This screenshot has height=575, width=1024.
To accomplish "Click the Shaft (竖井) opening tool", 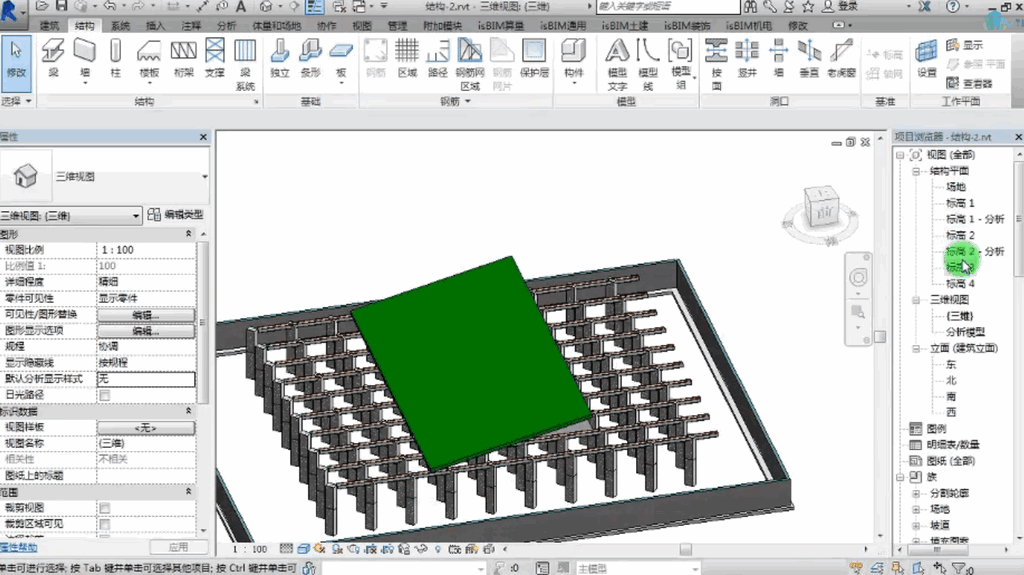I will 747,58.
